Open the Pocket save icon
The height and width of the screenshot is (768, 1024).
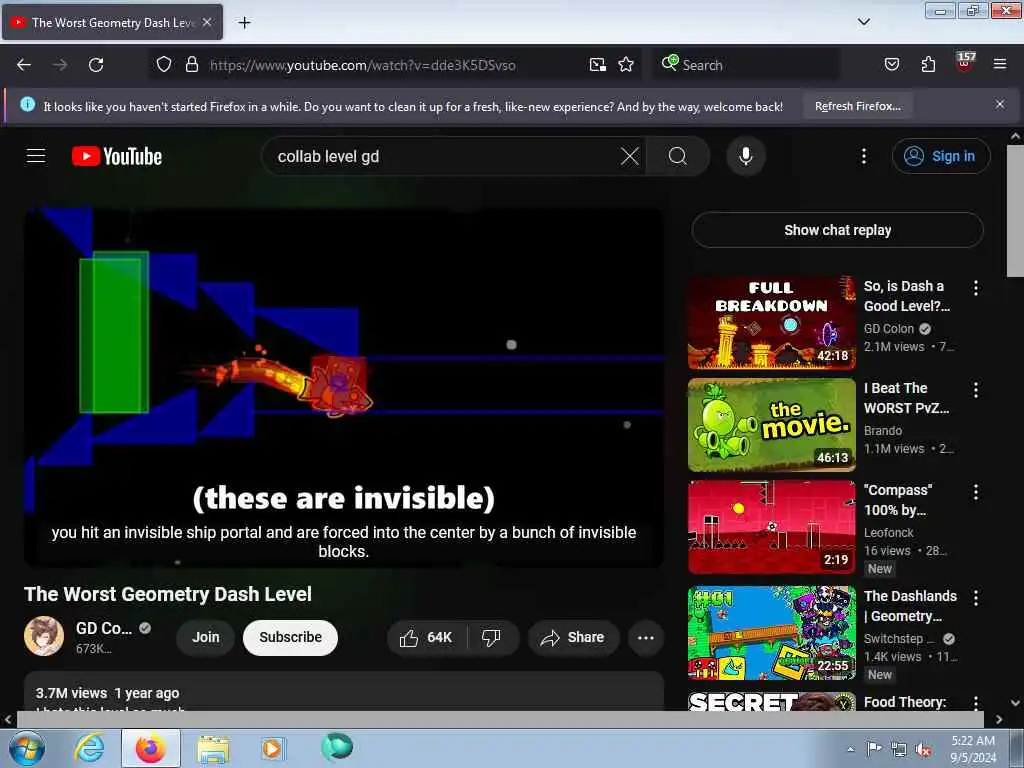tap(891, 65)
